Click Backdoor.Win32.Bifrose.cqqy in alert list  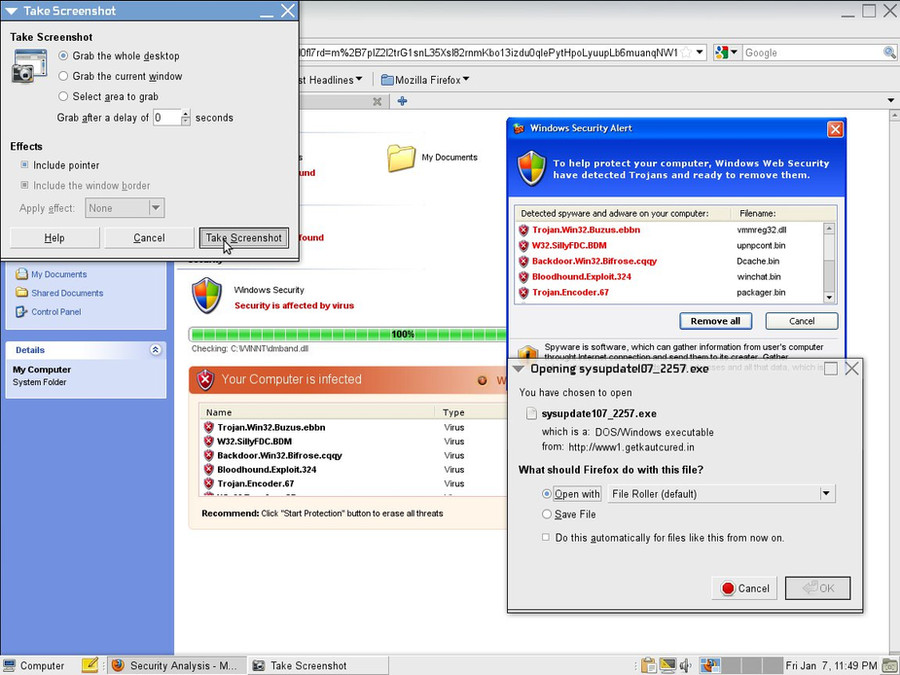coord(594,261)
